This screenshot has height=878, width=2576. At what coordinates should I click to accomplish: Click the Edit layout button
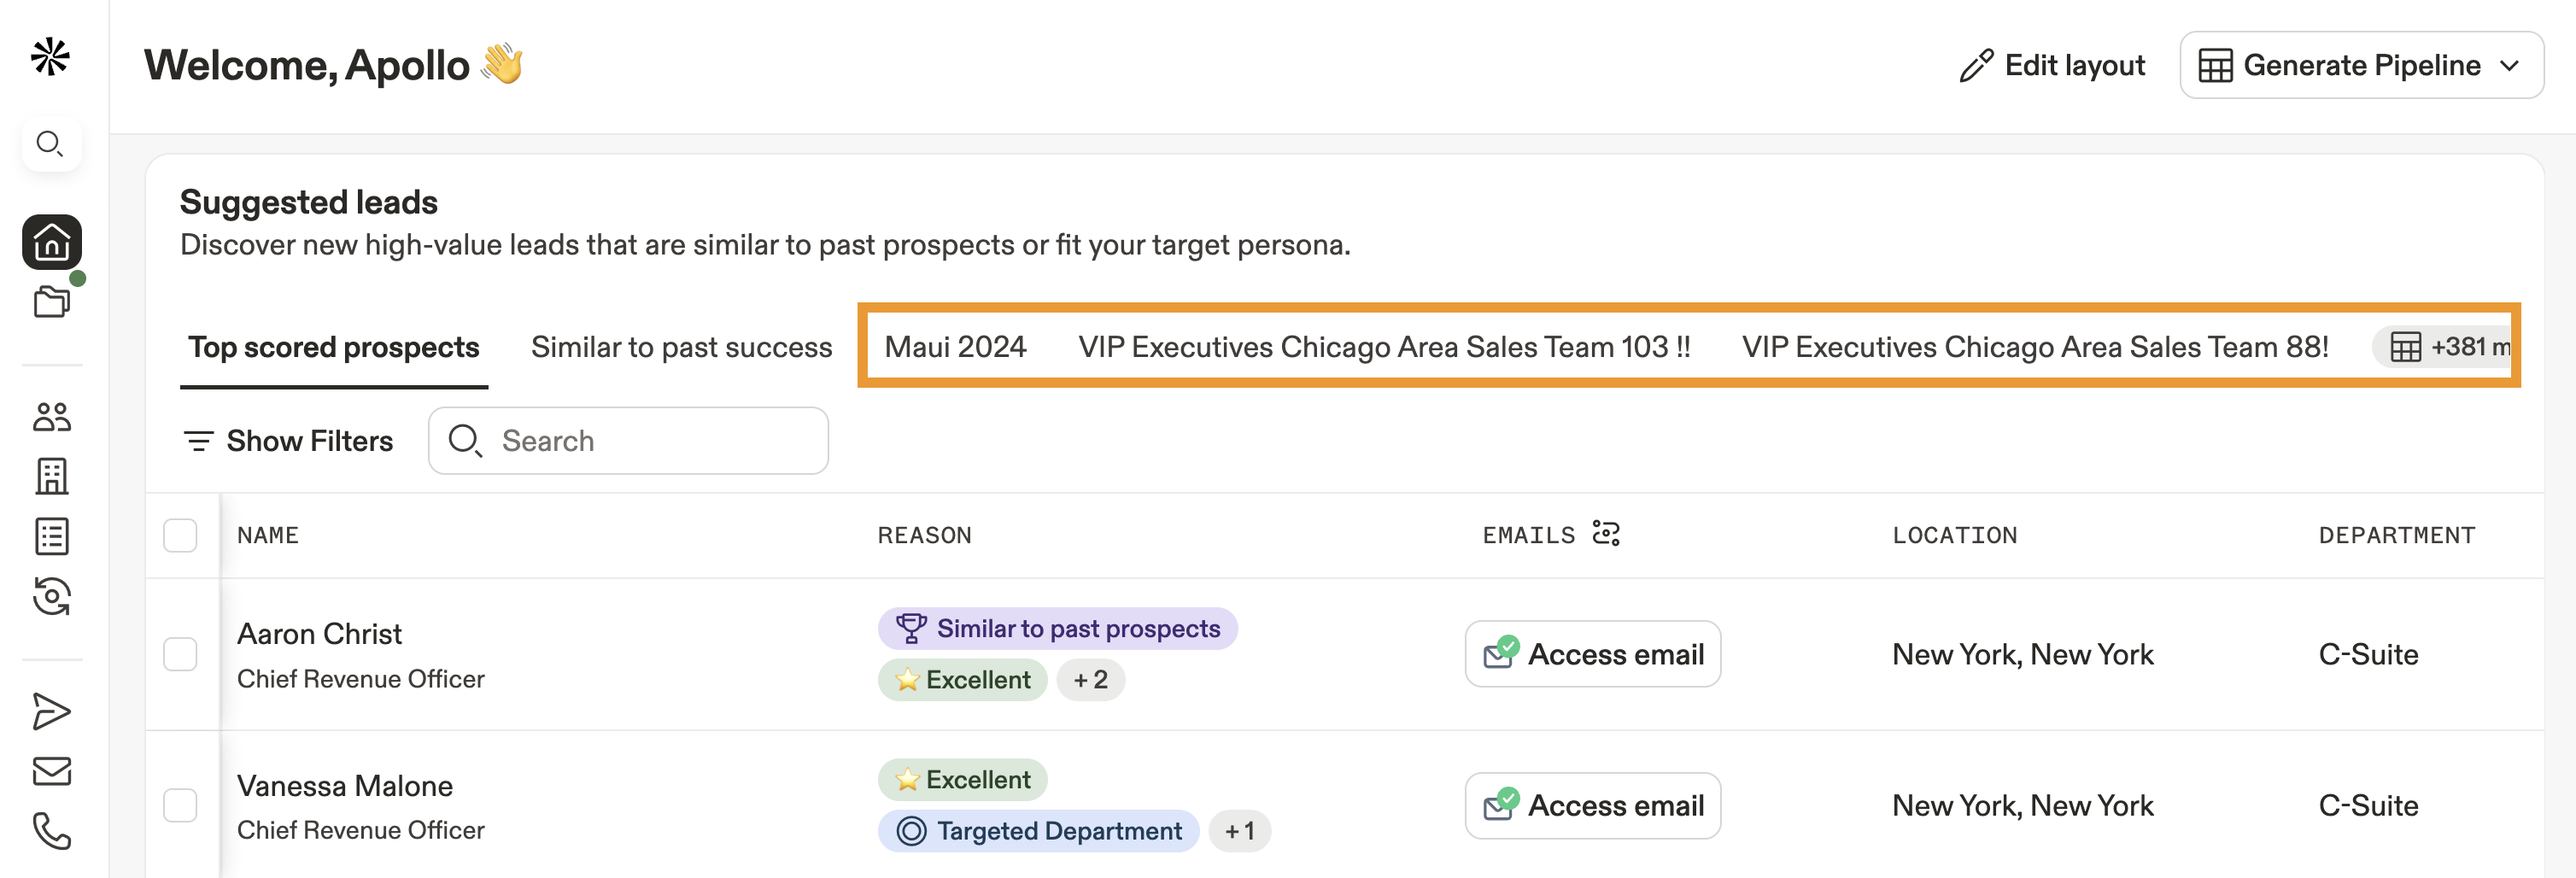[2052, 65]
